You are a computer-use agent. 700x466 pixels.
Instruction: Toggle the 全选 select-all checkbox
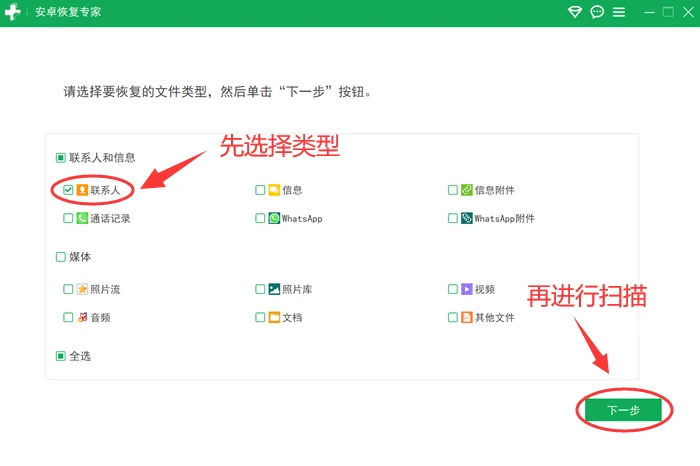point(61,356)
